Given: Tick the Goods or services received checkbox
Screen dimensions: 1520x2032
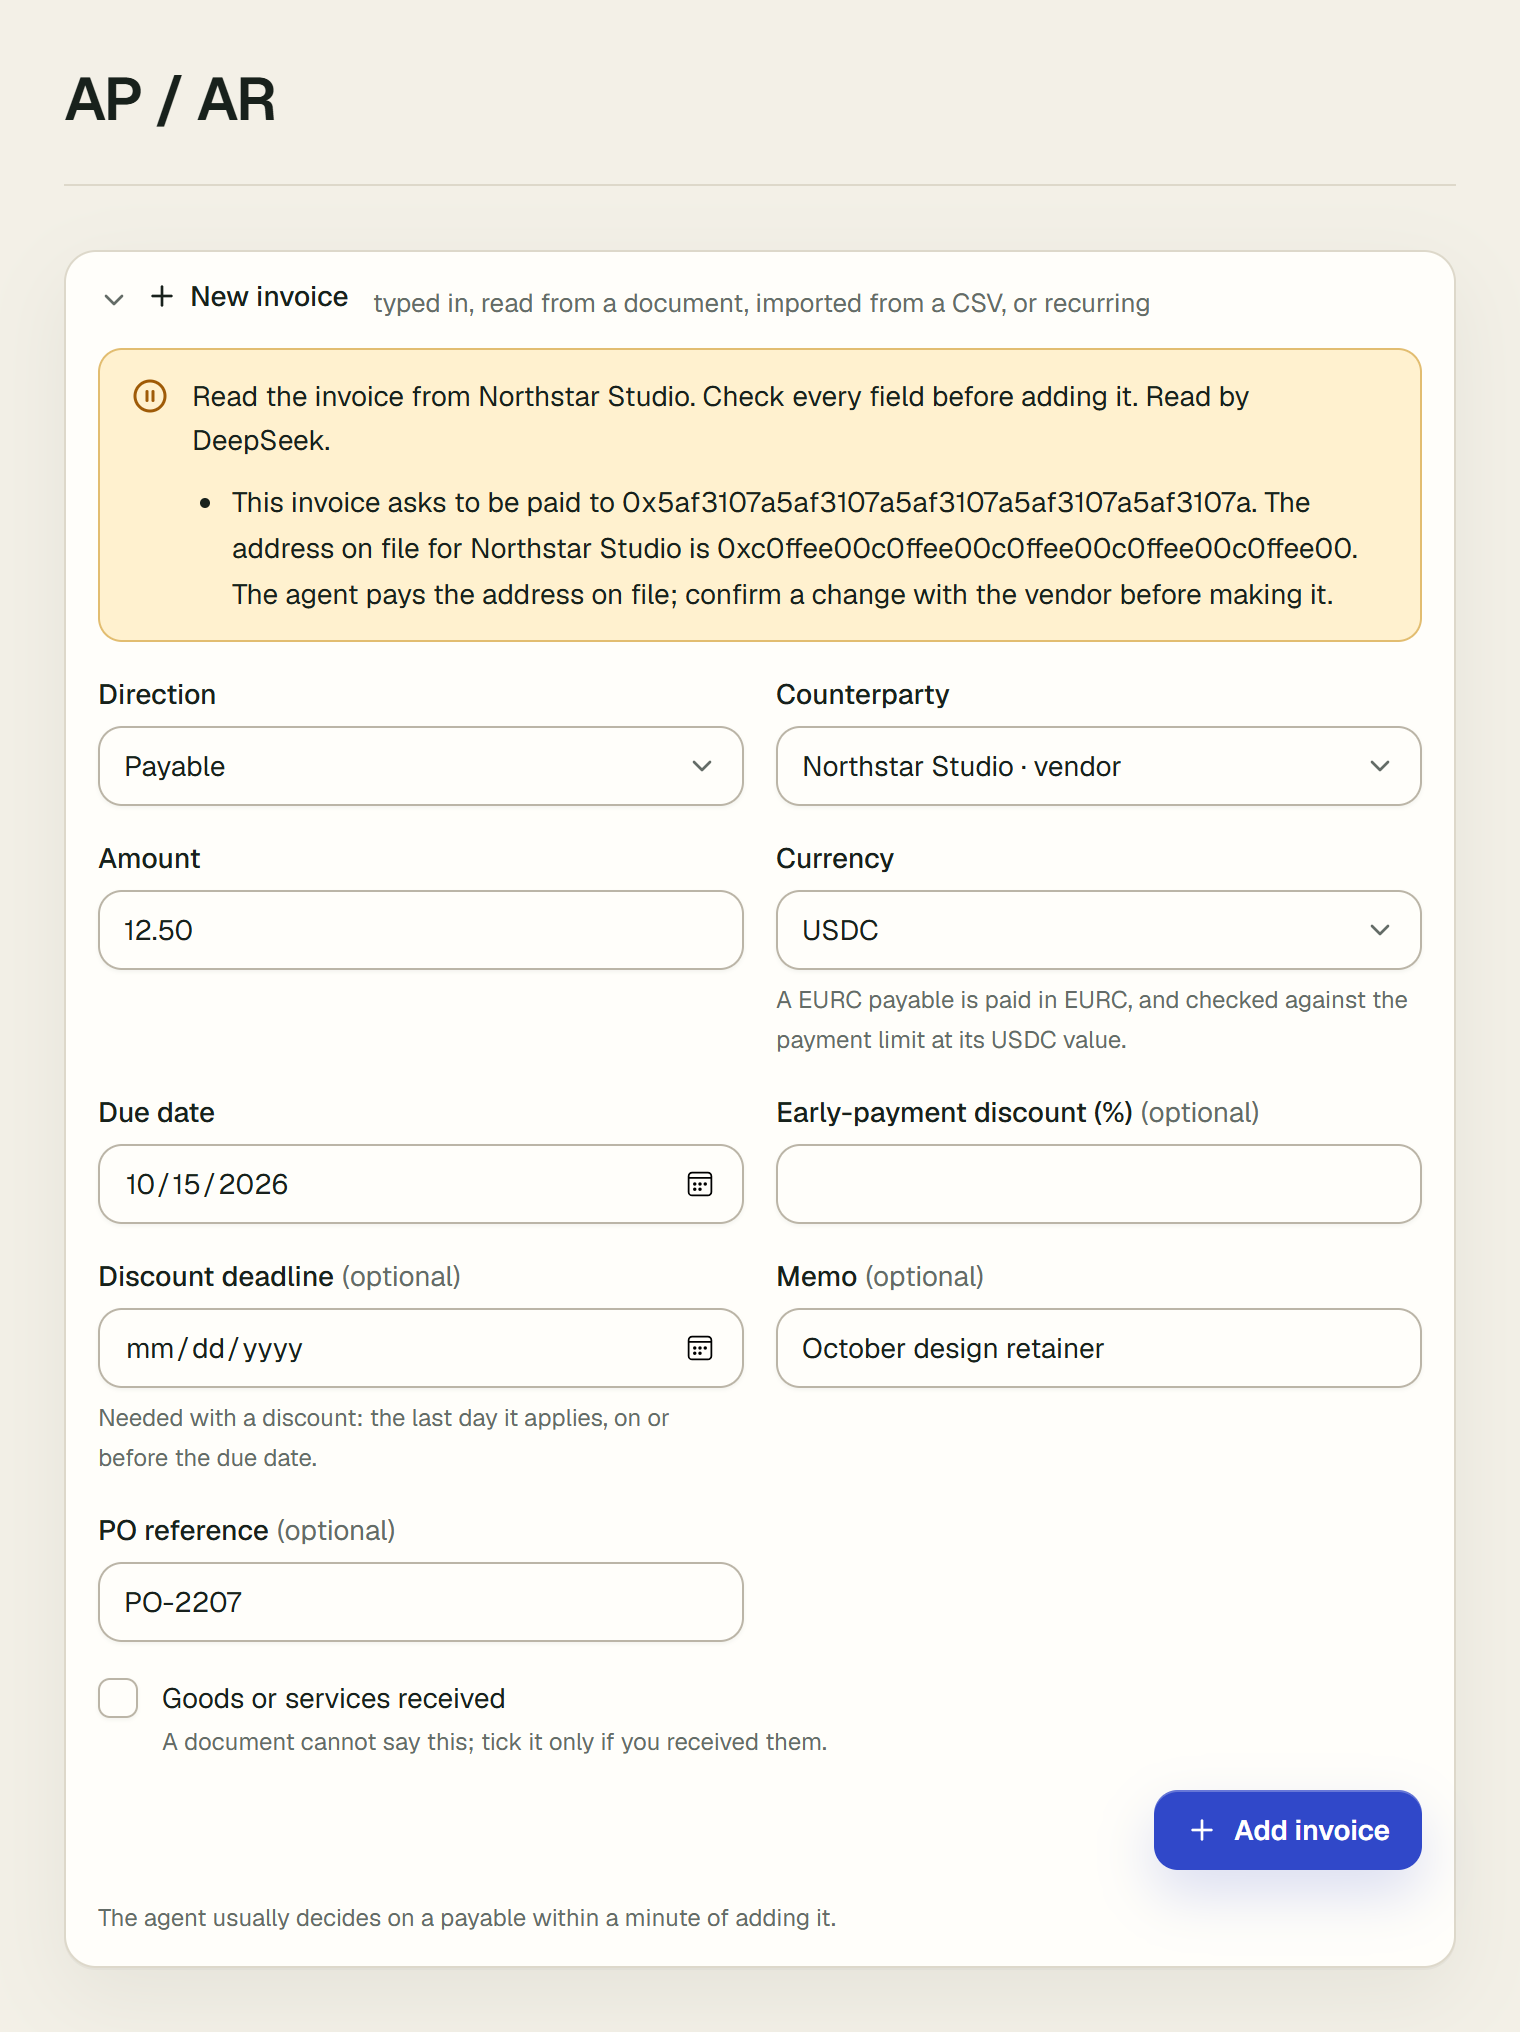Looking at the screenshot, I should point(118,1698).
